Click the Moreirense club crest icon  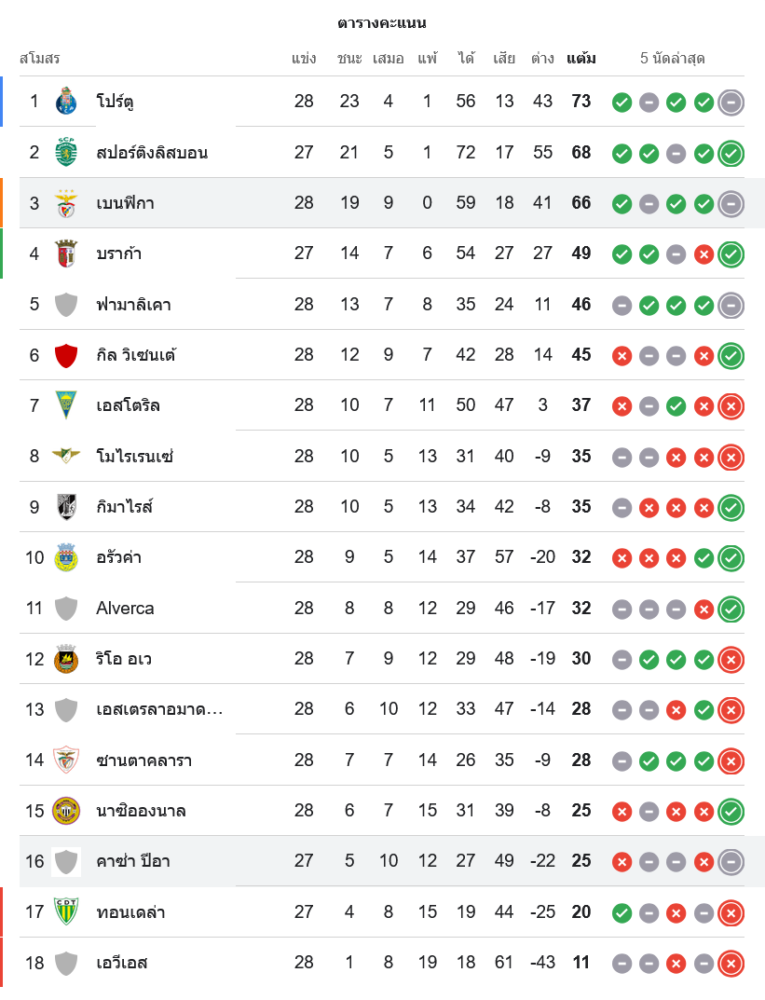pos(66,456)
